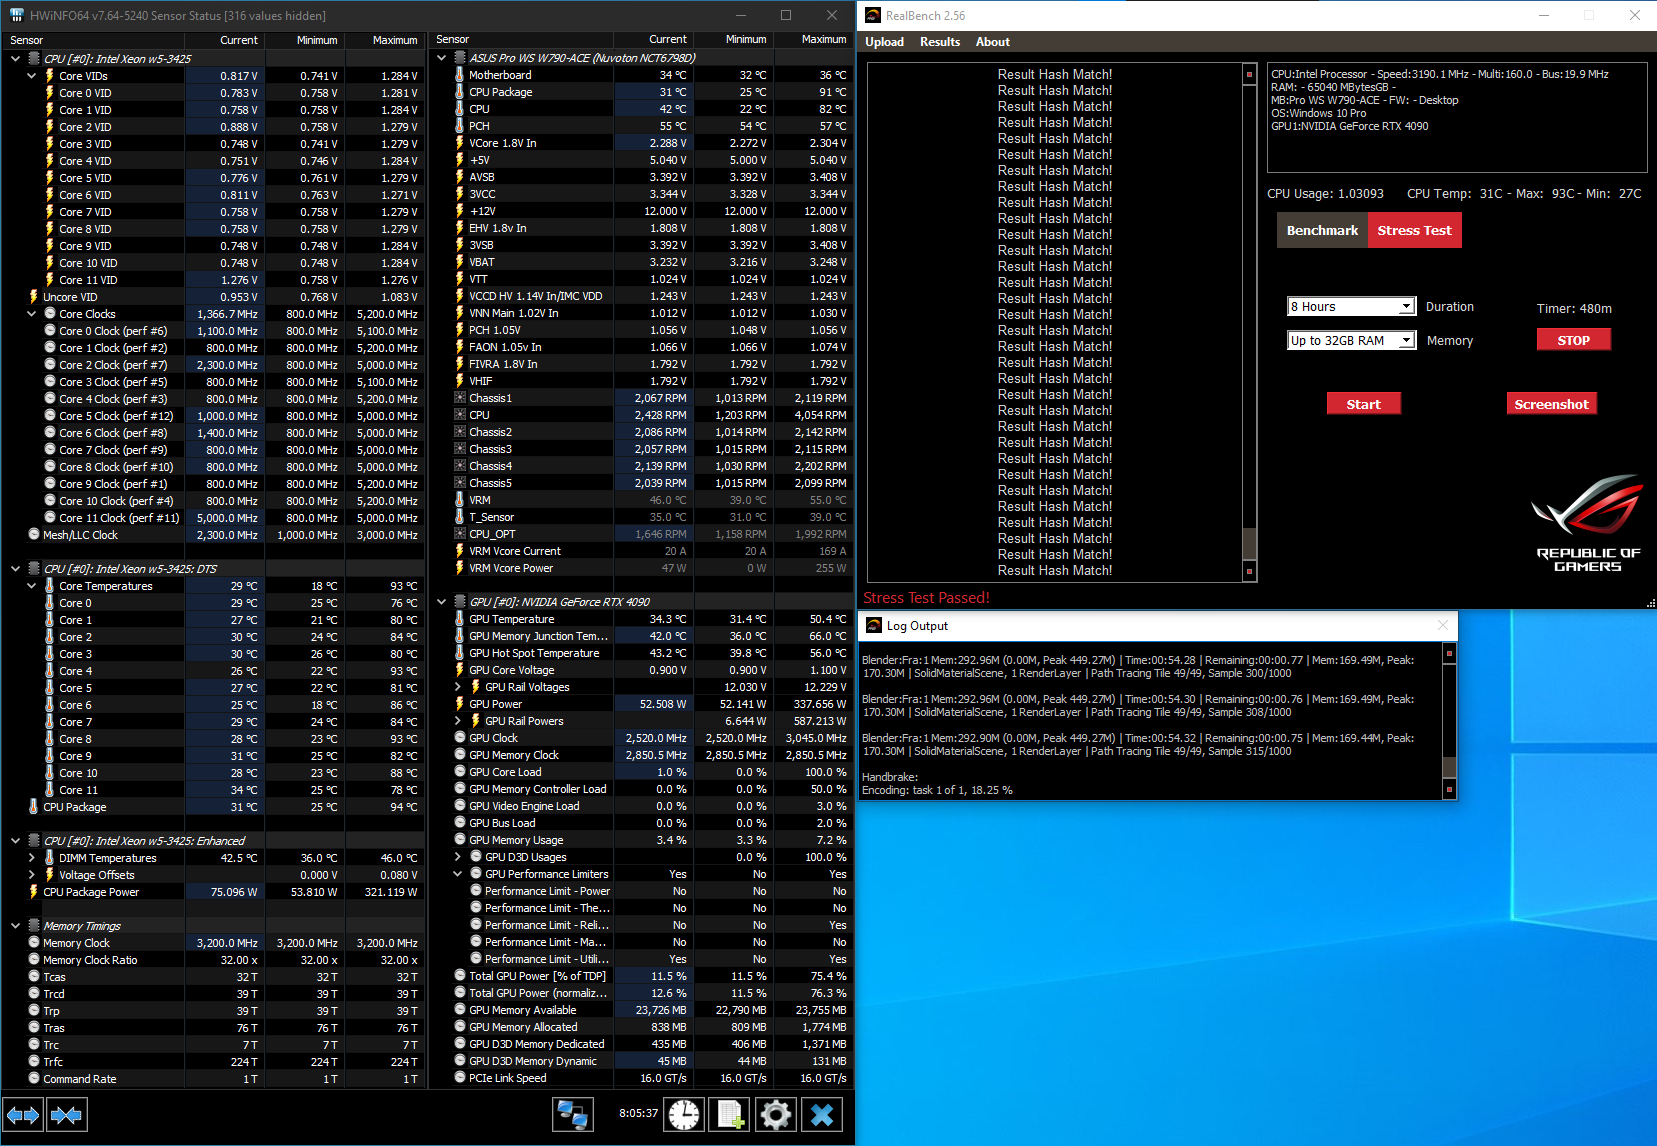Collapse the Core Clocks section
The image size is (1657, 1146).
[31, 313]
